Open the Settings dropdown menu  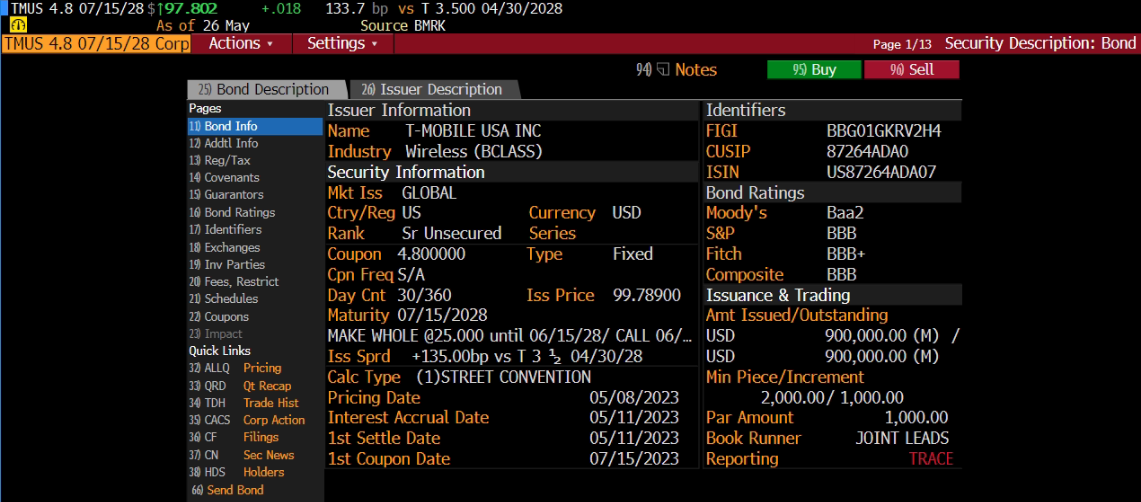click(x=342, y=43)
